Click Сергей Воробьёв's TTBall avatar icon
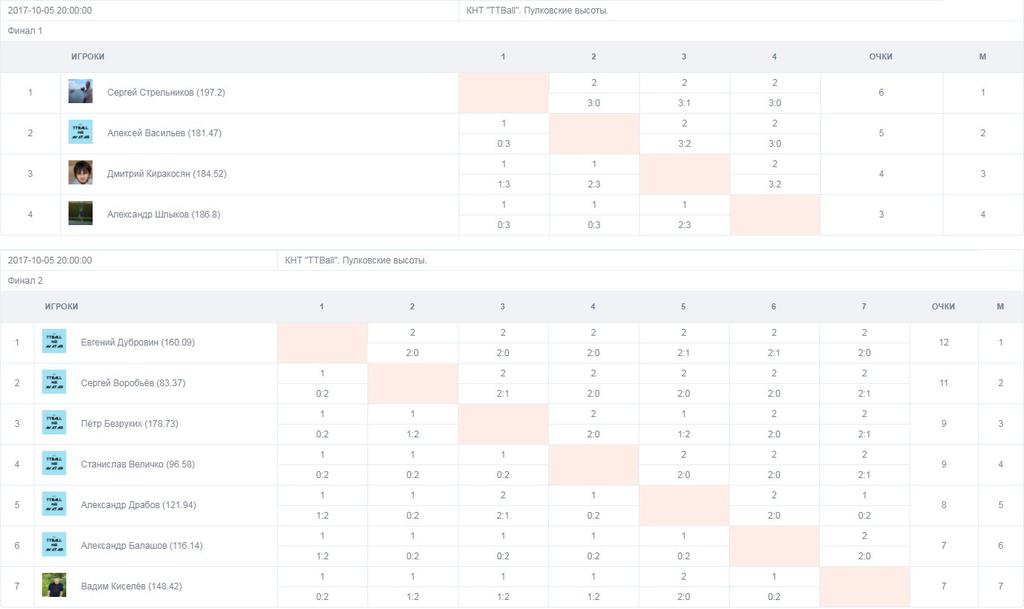Image resolution: width=1024 pixels, height=609 pixels. [x=54, y=382]
